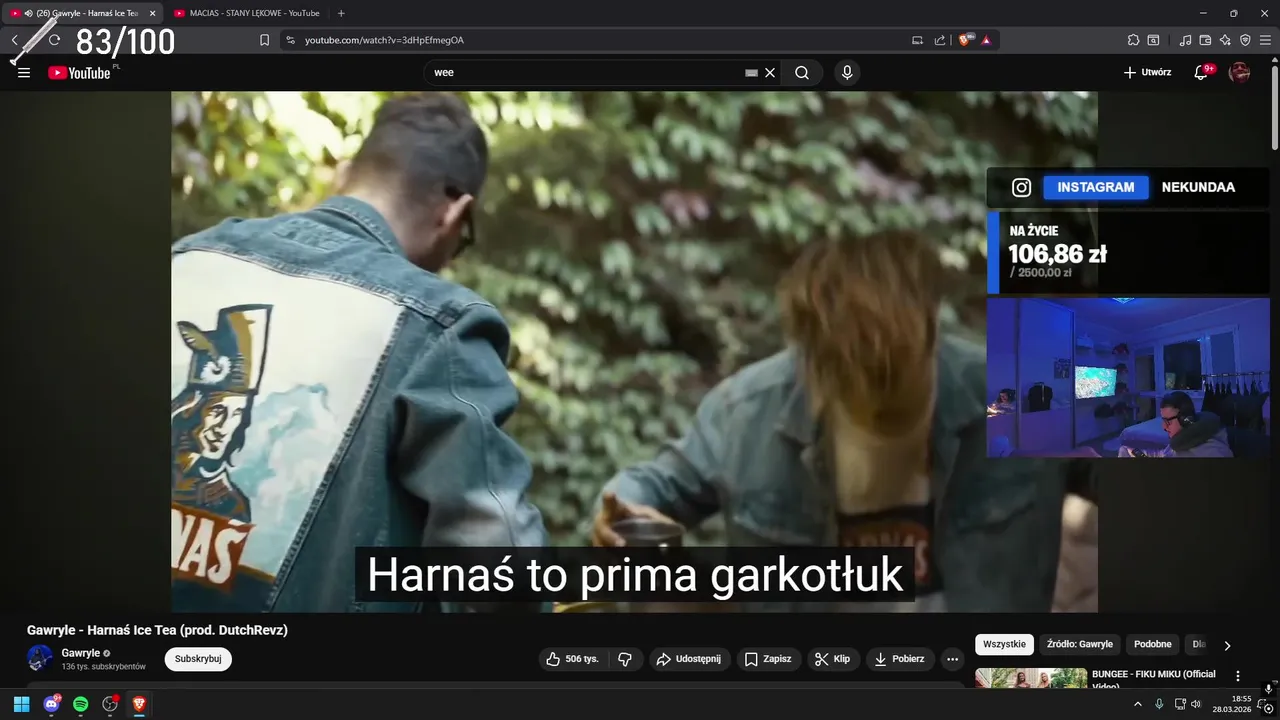
Task: Open the Leo AI sparkle icon
Action: click(x=1225, y=40)
